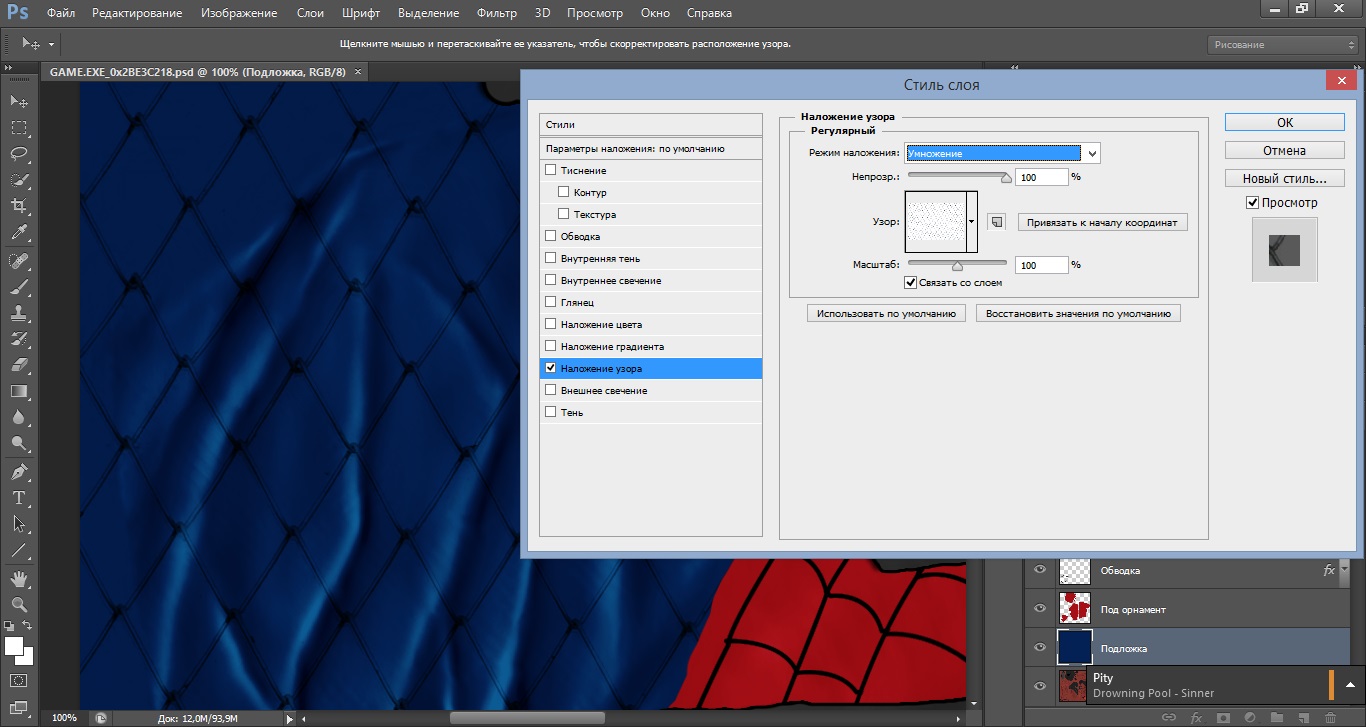
Task: Select the Rectangular Marquee tool
Action: pos(19,127)
